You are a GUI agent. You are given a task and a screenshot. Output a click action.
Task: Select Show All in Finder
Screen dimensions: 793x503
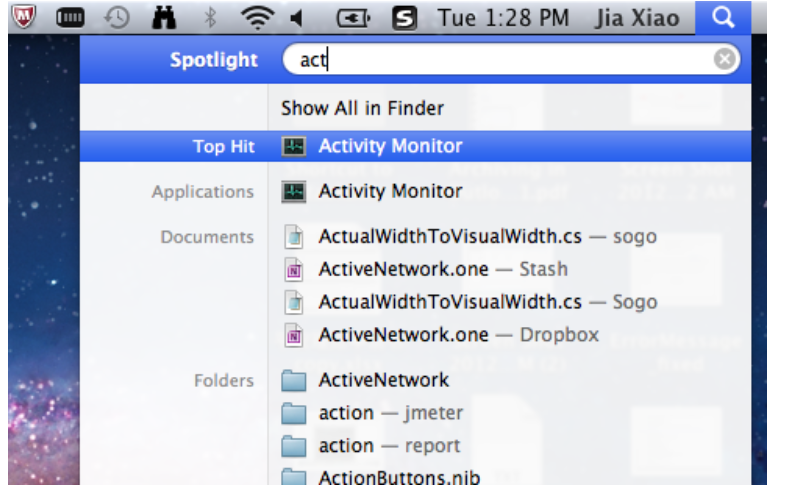click(362, 108)
